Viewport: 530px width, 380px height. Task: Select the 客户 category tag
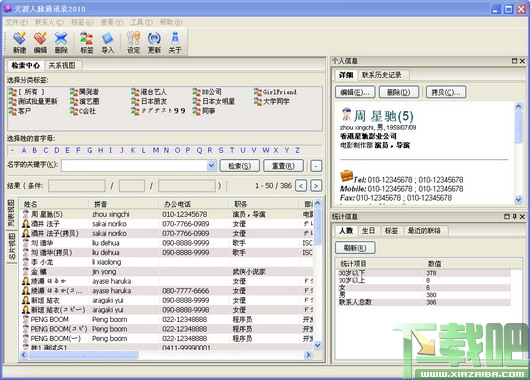pyautogui.click(x=20, y=111)
